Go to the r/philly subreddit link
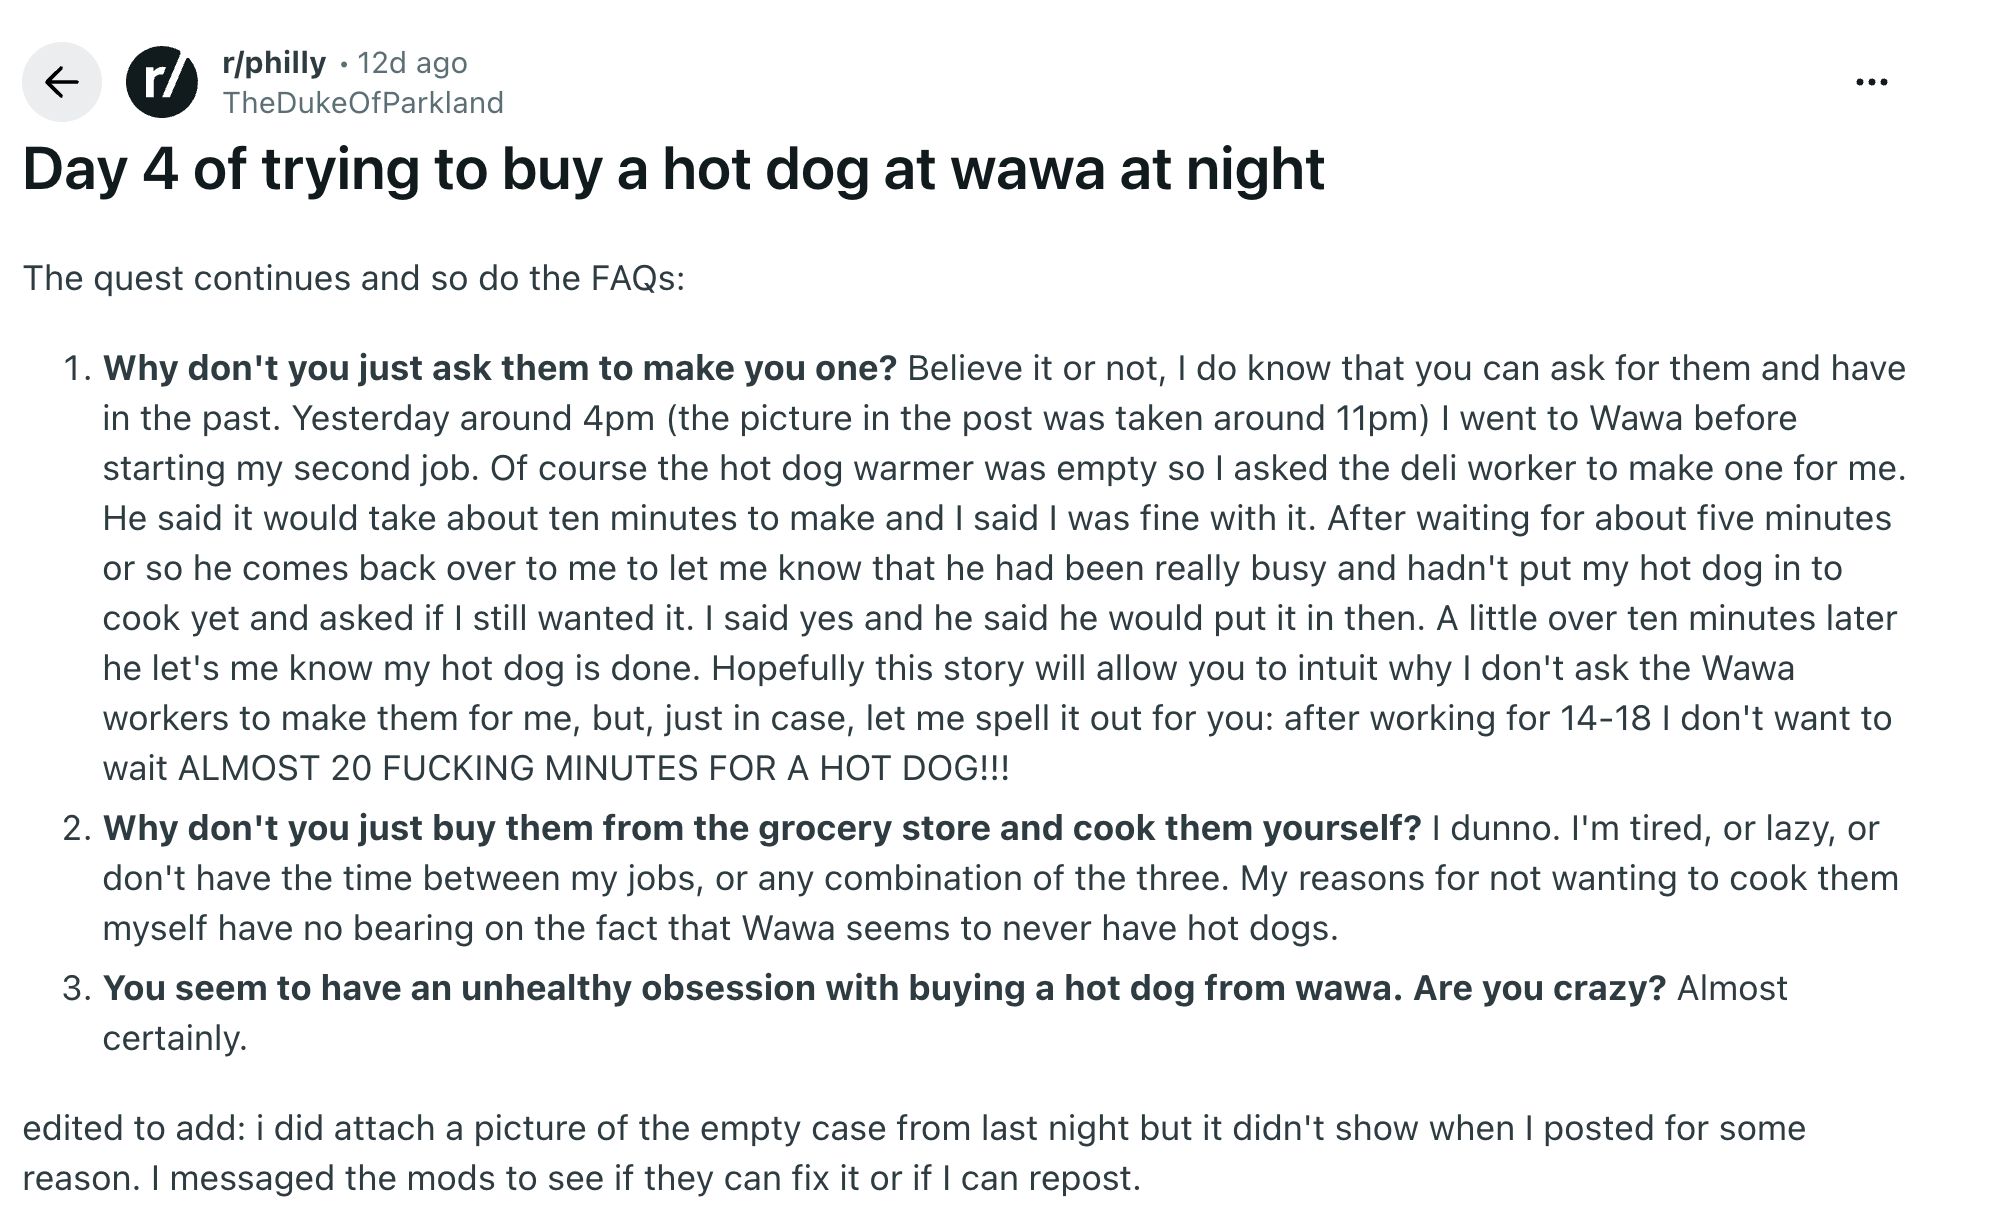 coord(274,63)
